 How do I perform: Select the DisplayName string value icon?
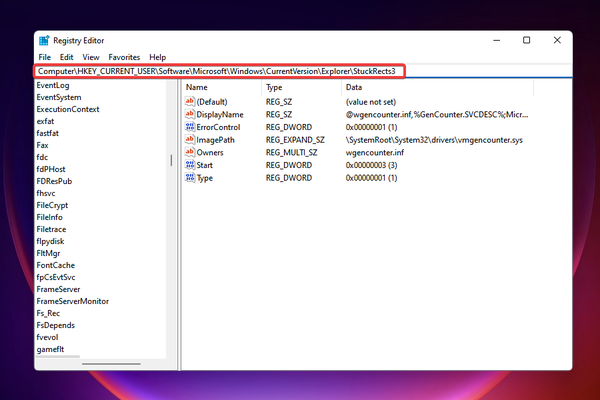pos(190,114)
